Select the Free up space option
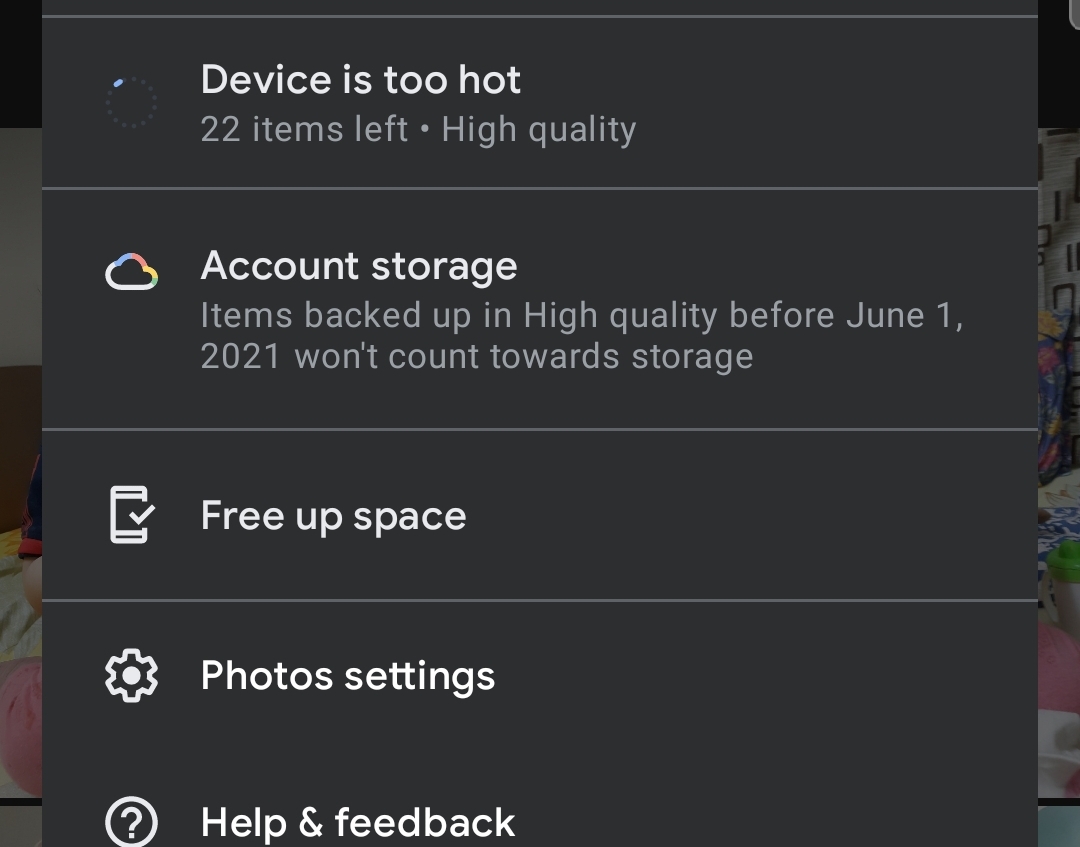 (333, 516)
